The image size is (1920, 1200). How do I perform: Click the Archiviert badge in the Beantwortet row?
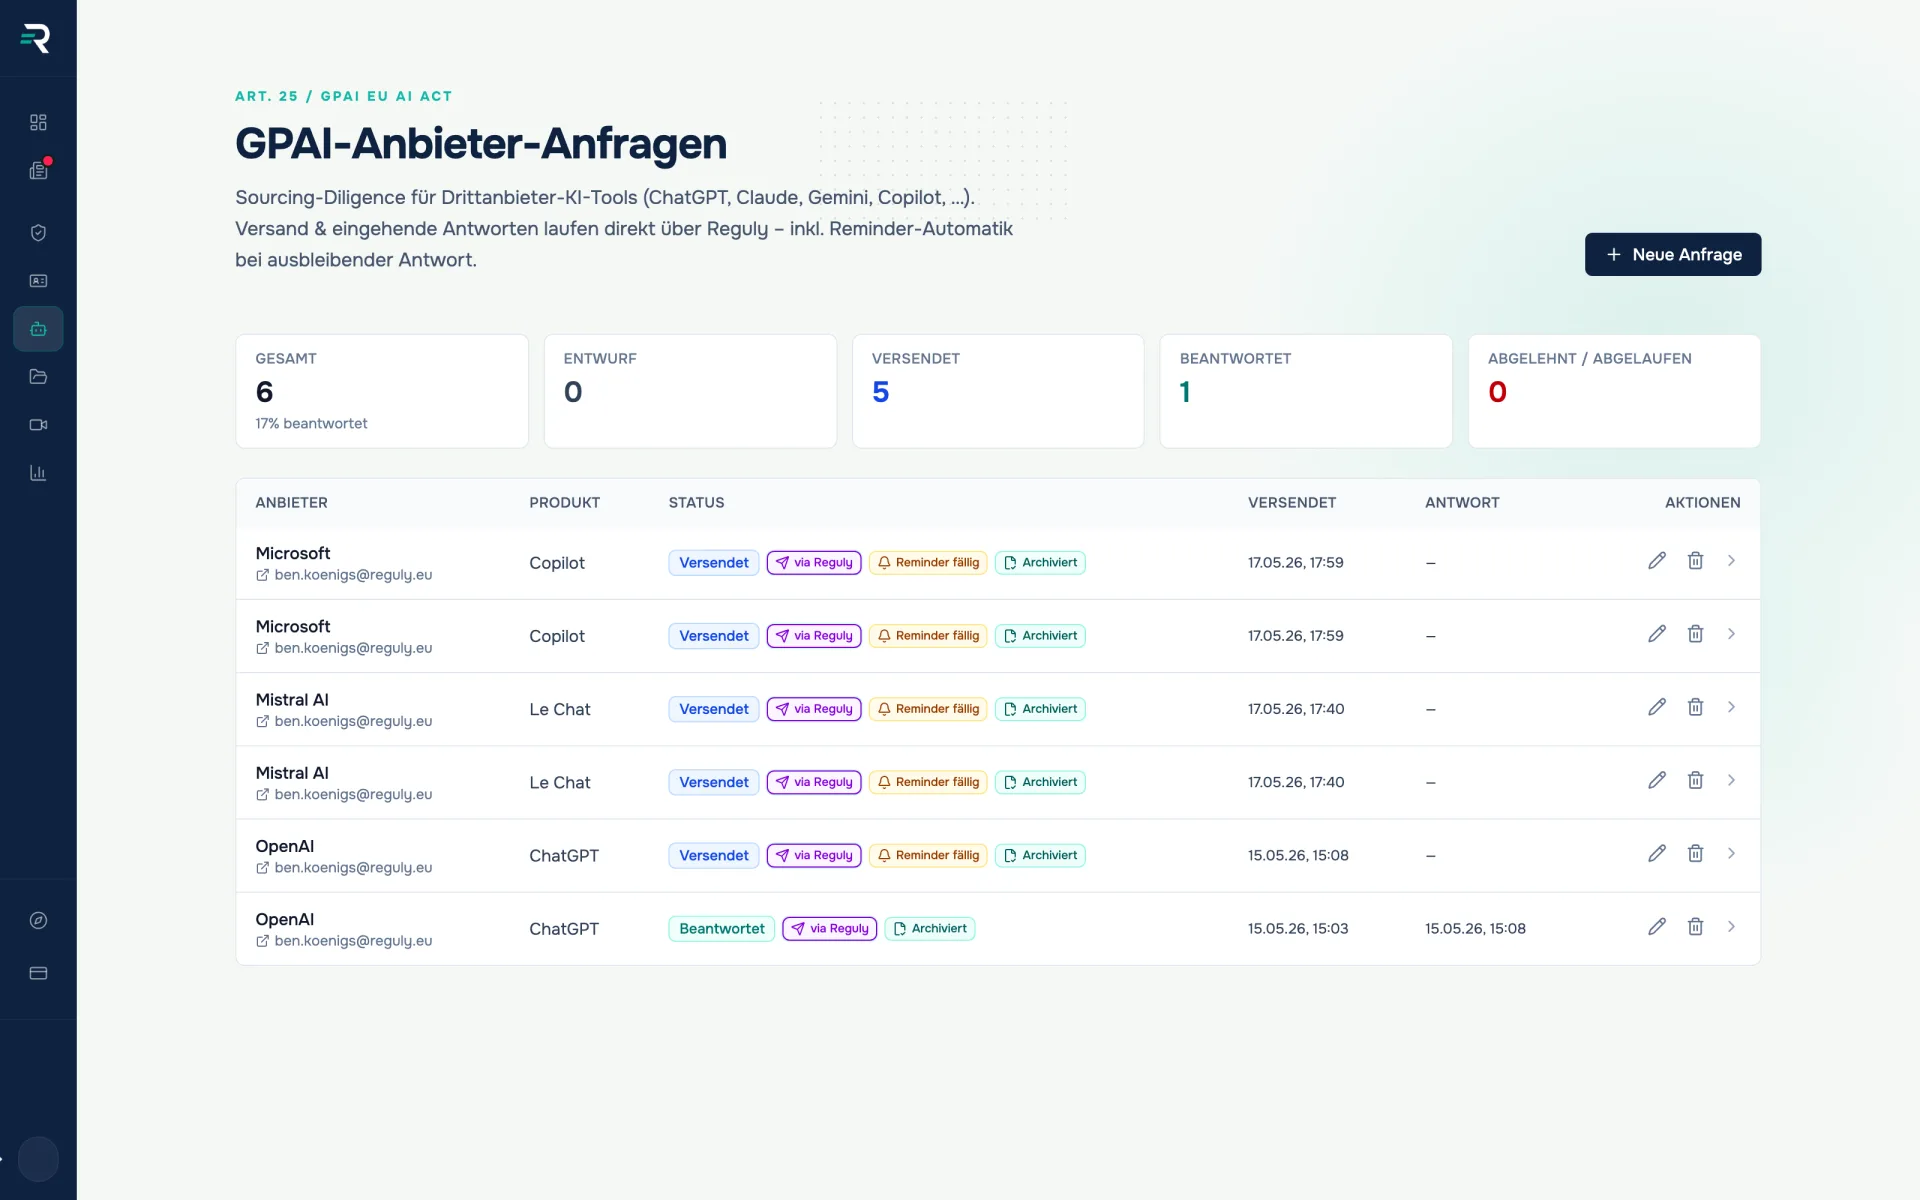pos(930,929)
